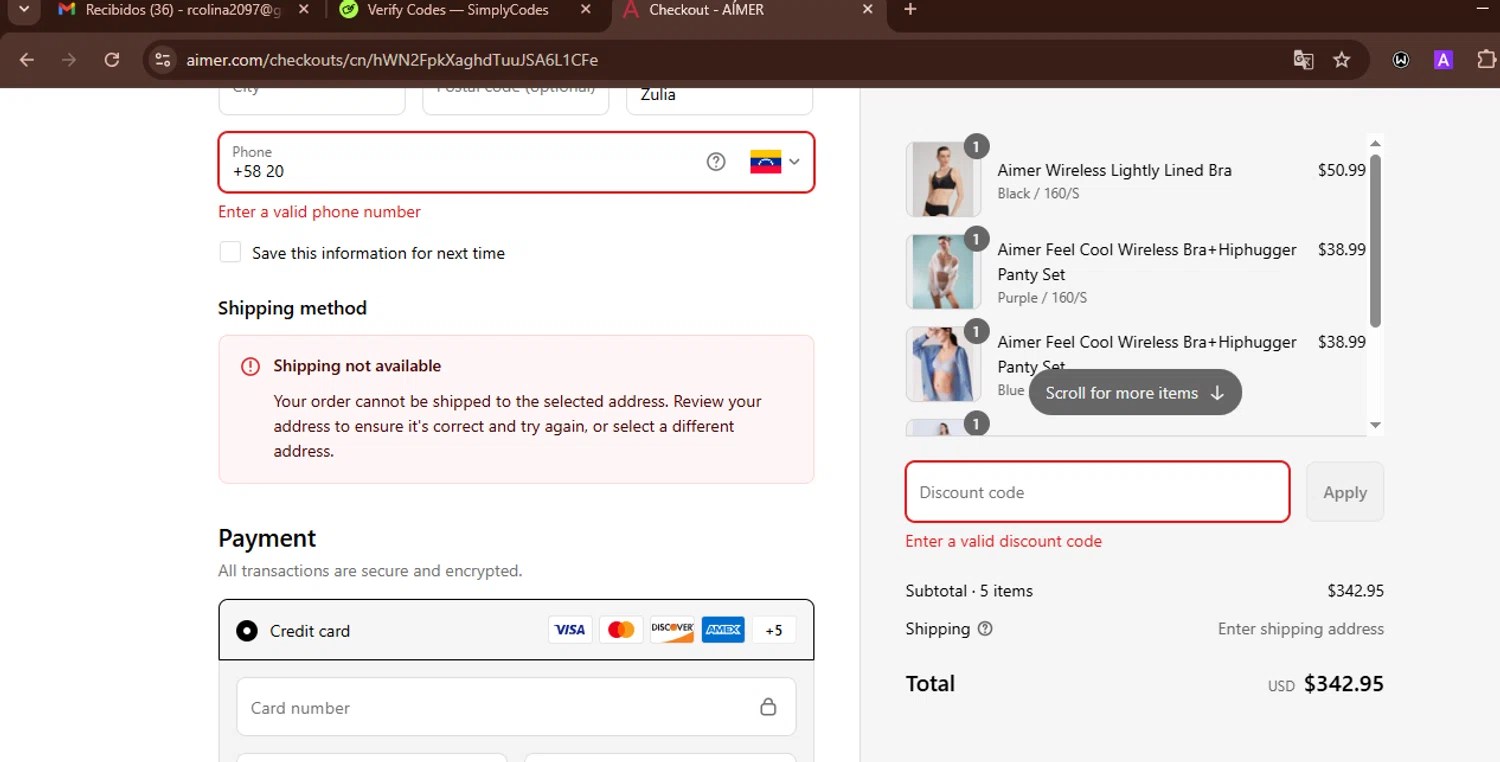Close the Checkout - AIMER tab

point(868,10)
